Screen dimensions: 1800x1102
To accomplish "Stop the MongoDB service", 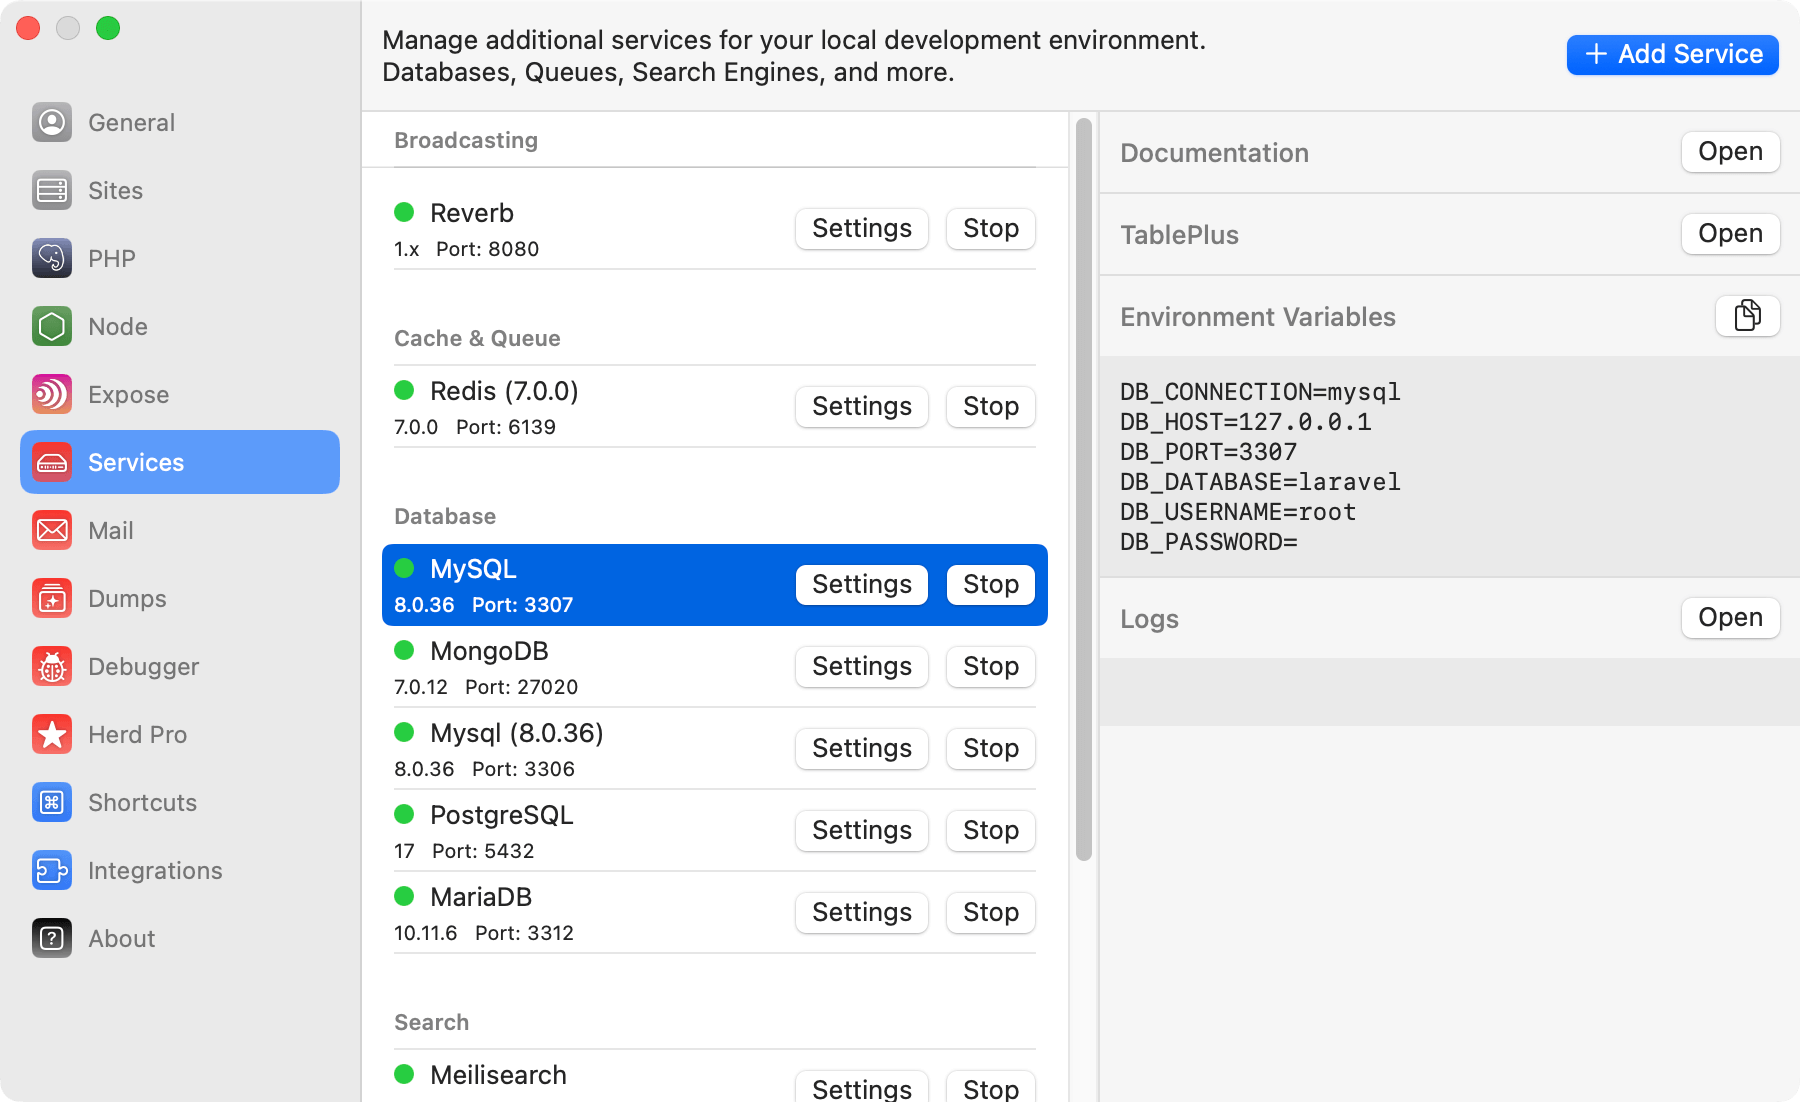I will (991, 666).
